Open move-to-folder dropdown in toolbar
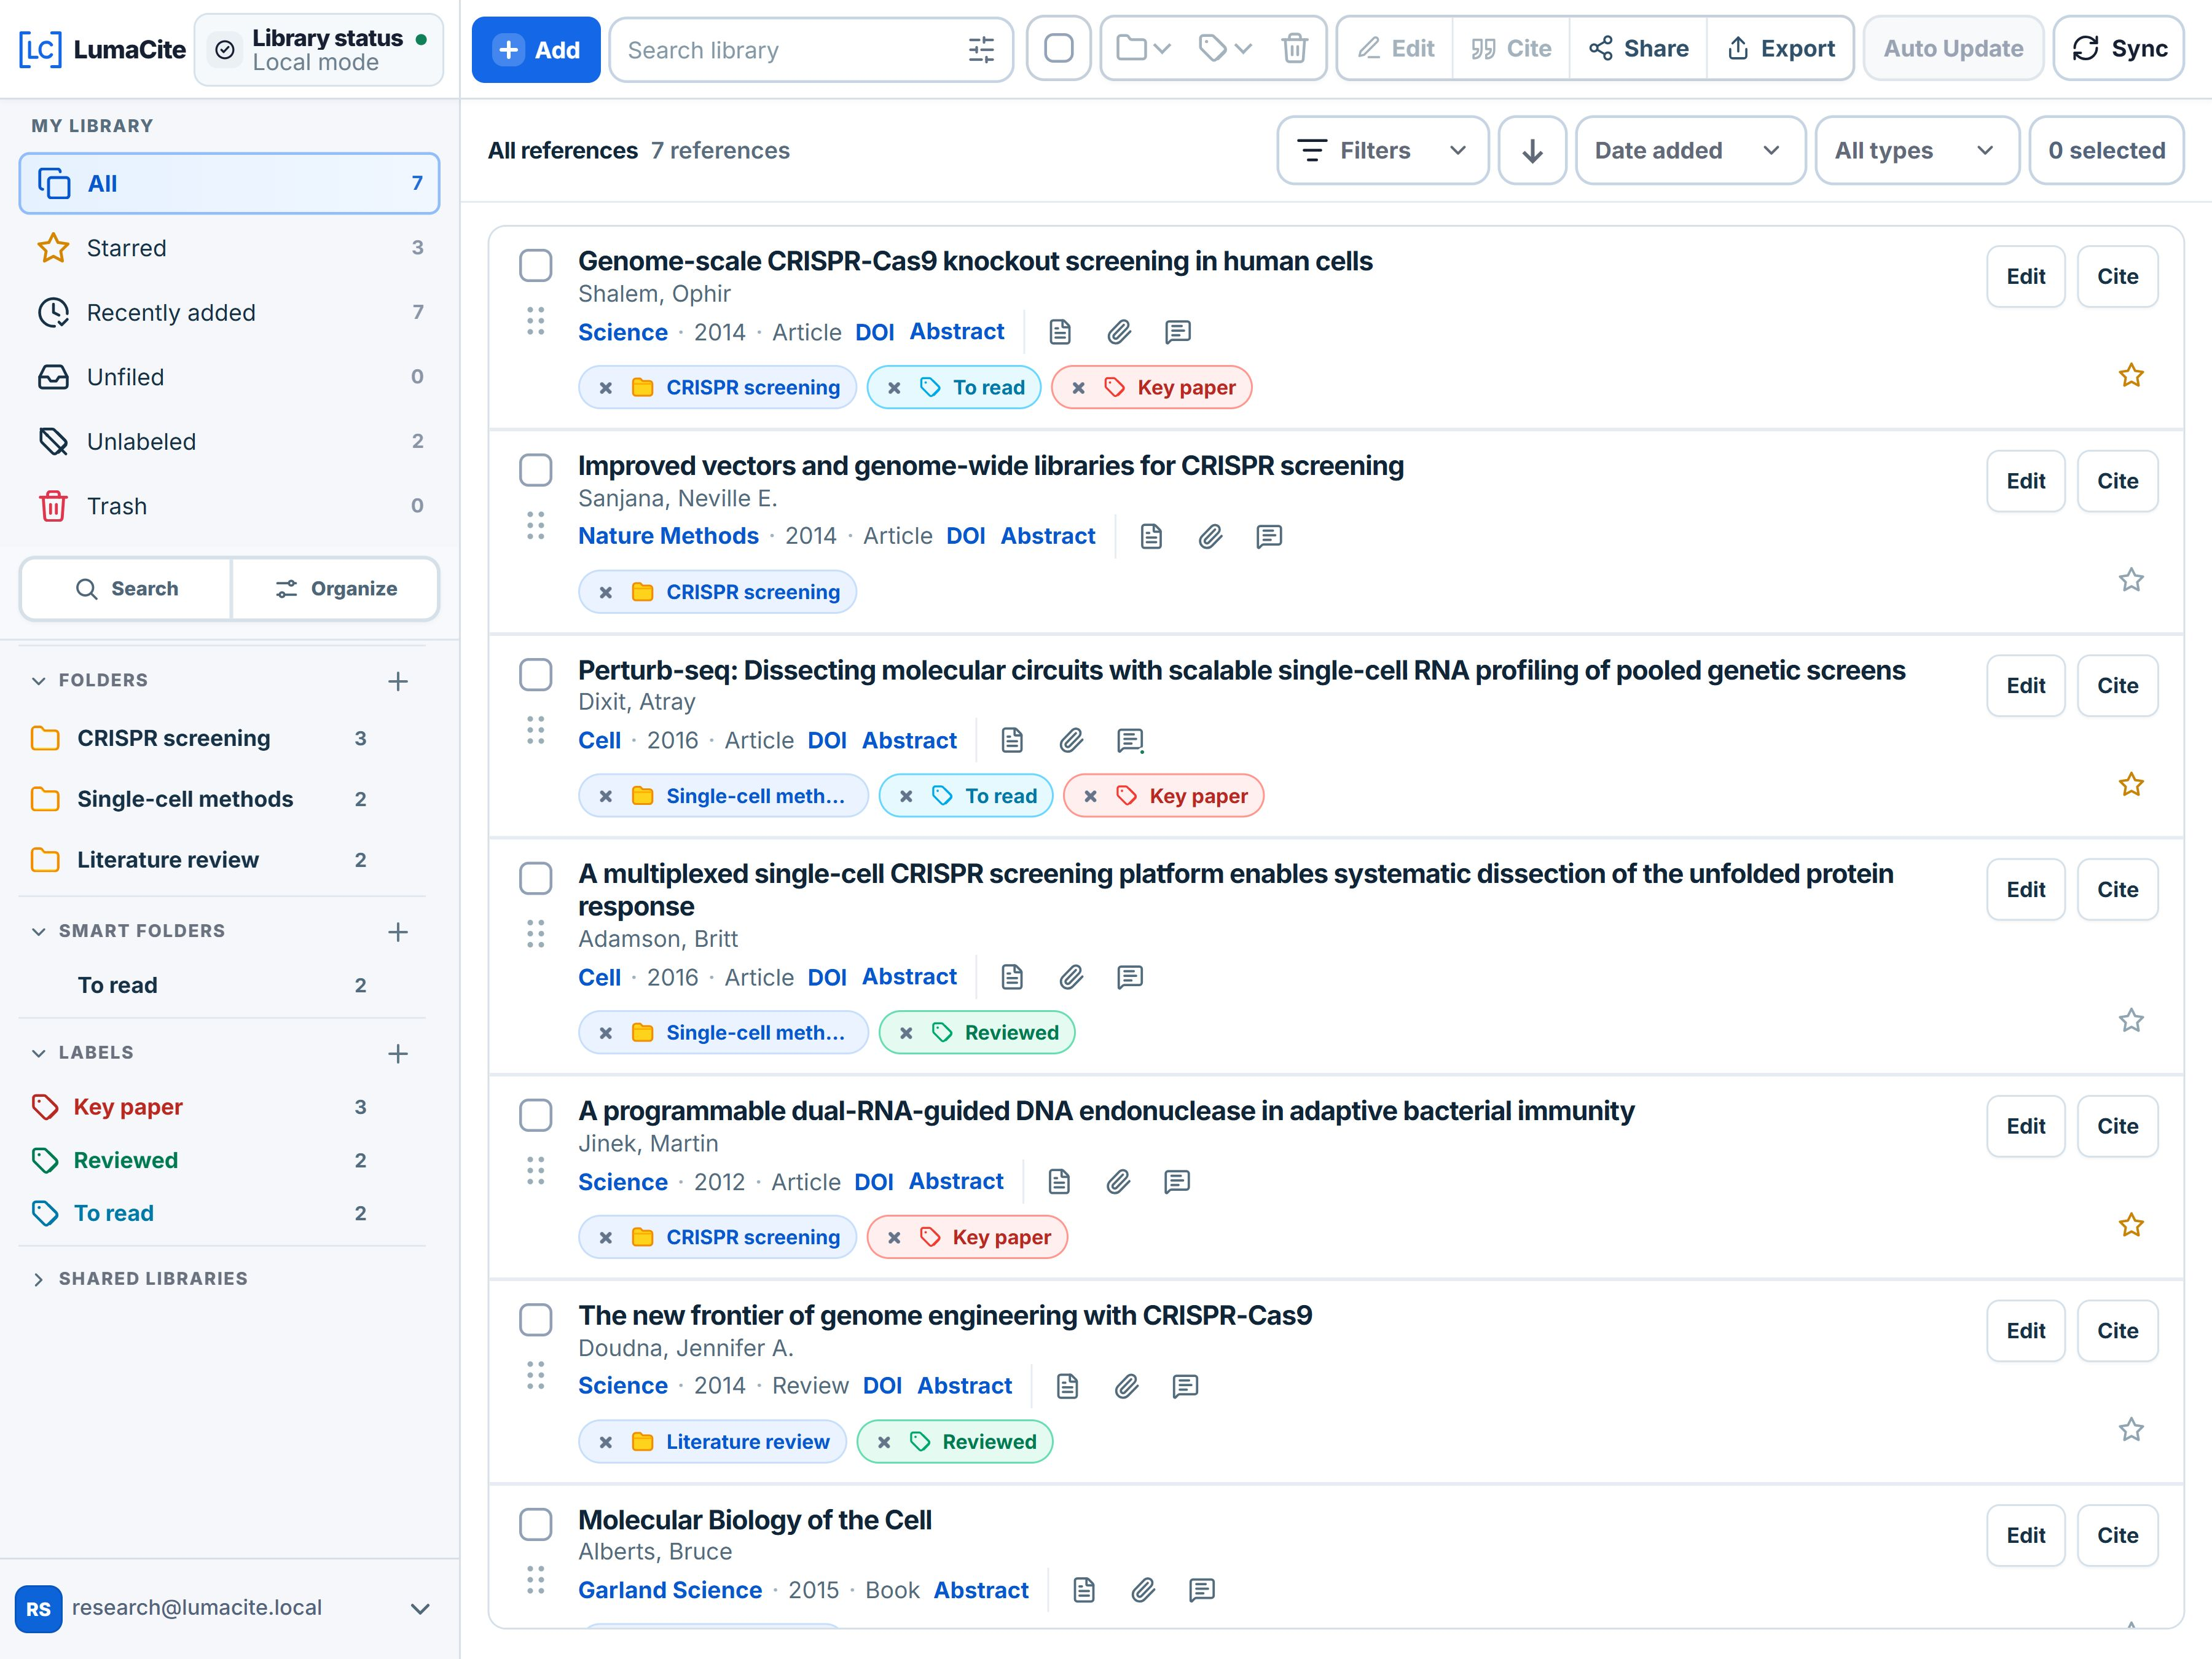This screenshot has height=1659, width=2212. coord(1143,49)
